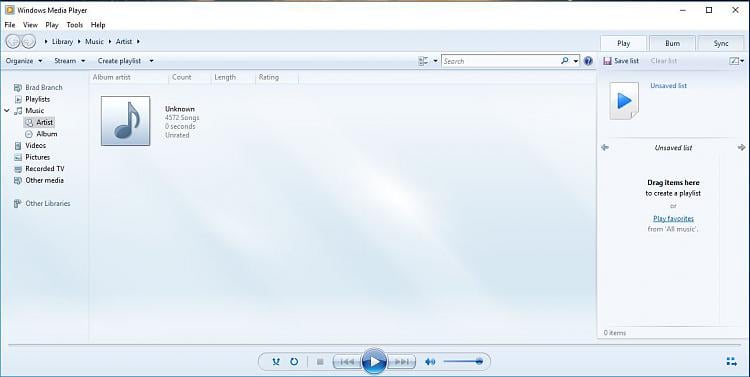Open the View menu
This screenshot has height=377, width=750.
30,25
